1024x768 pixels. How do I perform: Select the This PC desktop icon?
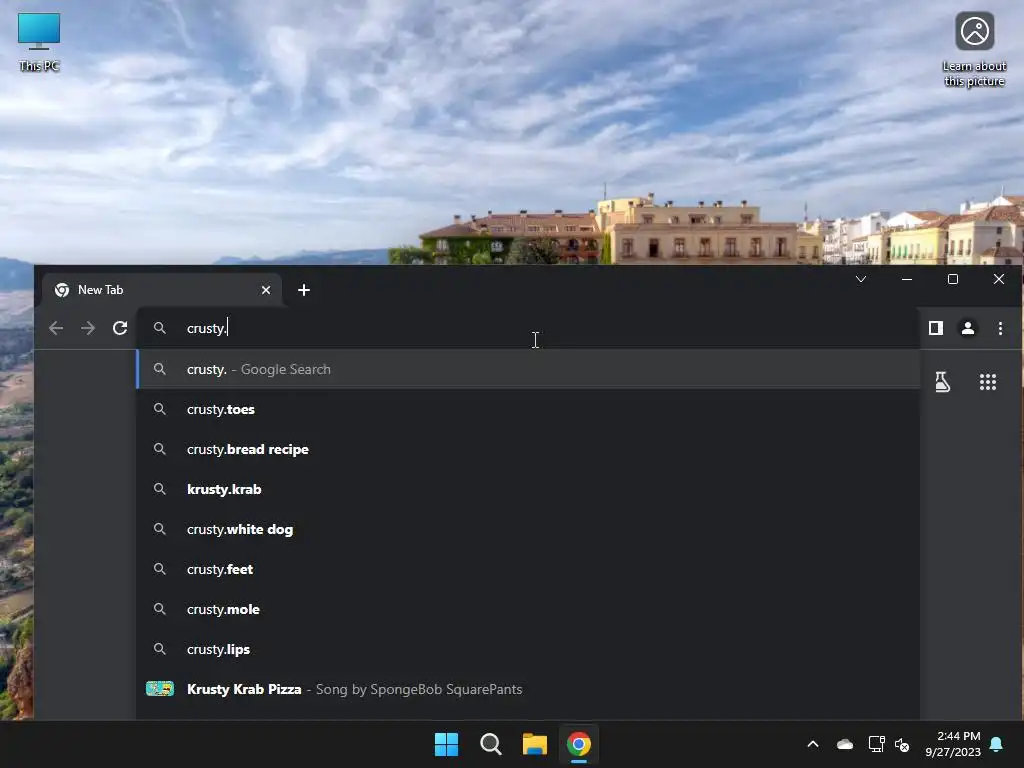click(39, 42)
